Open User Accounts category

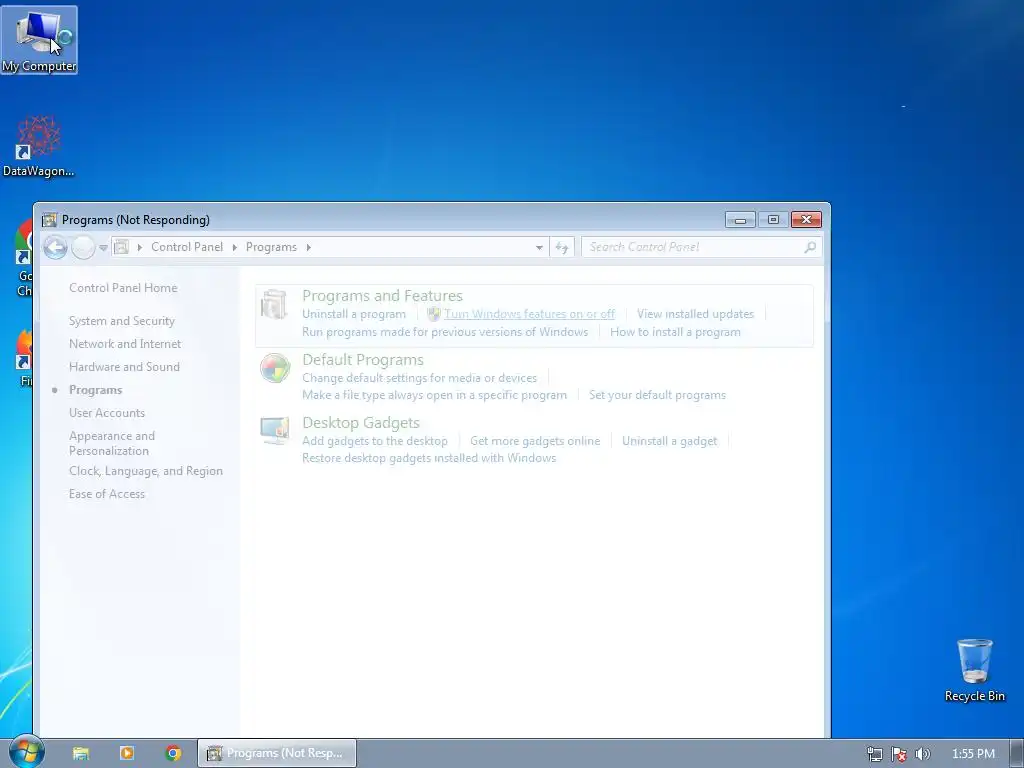click(x=106, y=413)
